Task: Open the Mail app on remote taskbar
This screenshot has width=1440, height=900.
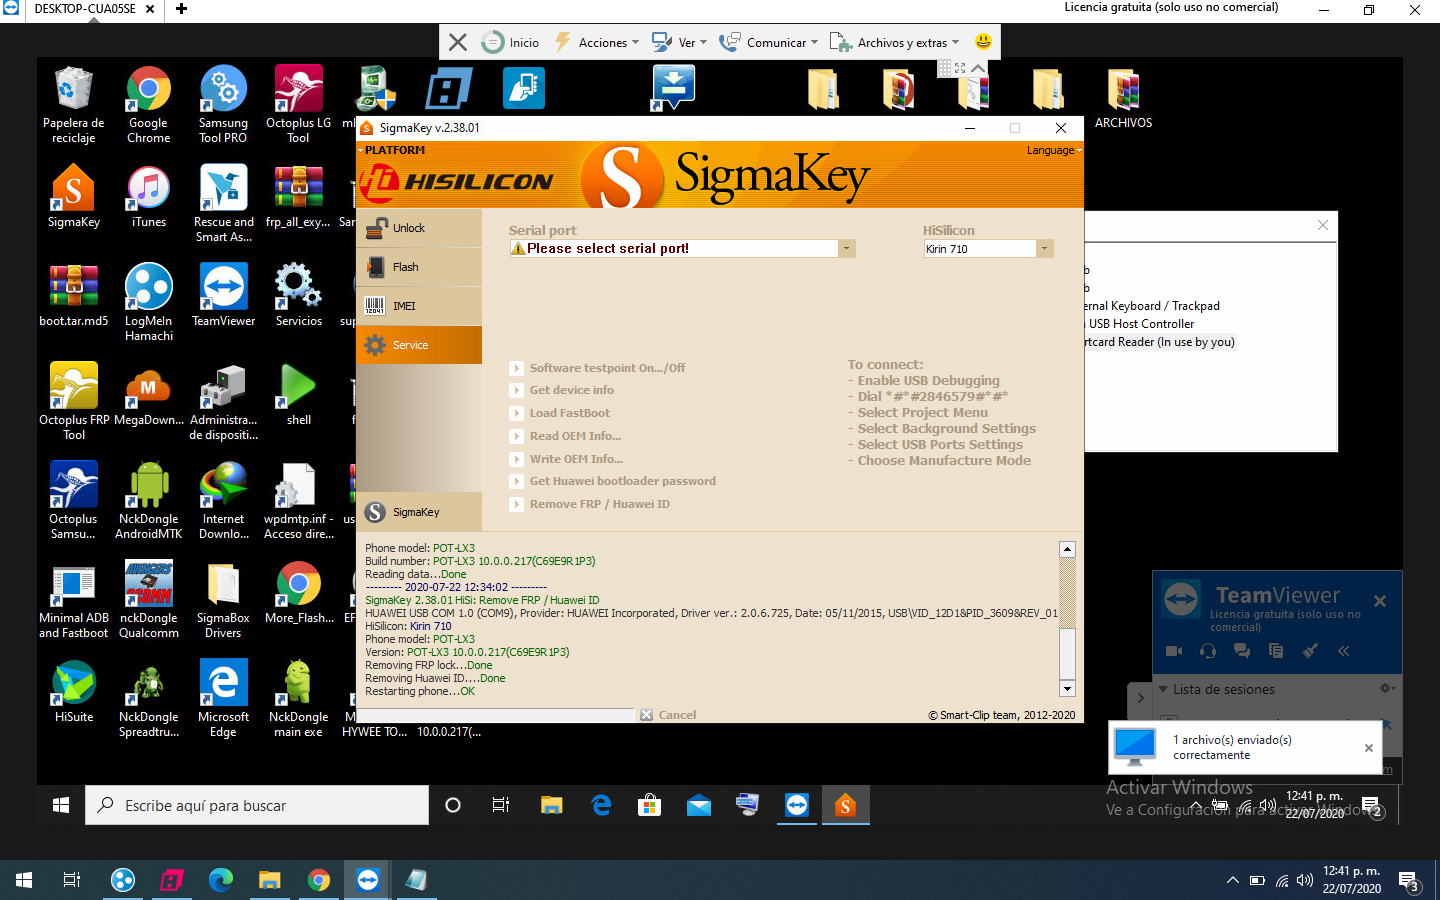Action: pos(699,805)
